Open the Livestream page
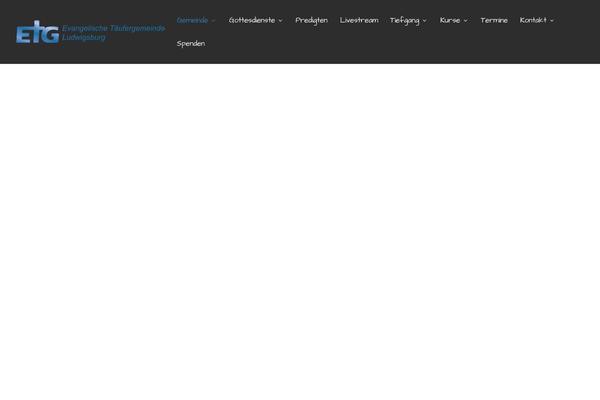The height and width of the screenshot is (400, 600). pos(359,20)
